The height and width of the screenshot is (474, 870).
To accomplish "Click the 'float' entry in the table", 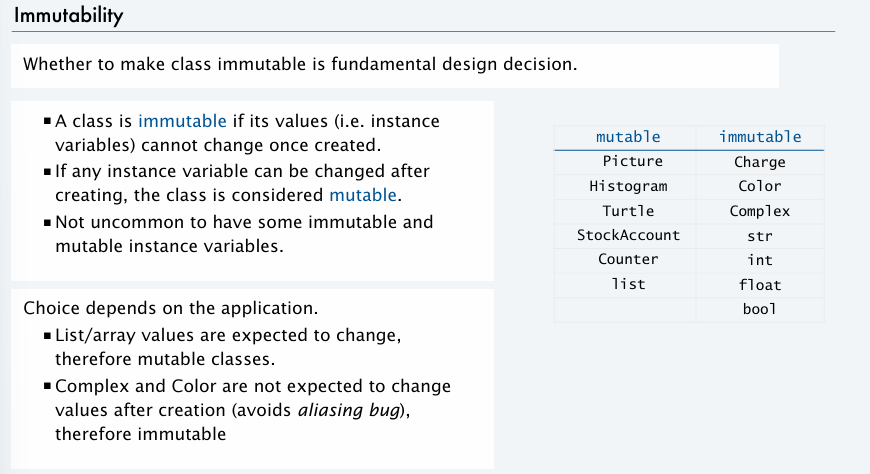I will click(760, 285).
